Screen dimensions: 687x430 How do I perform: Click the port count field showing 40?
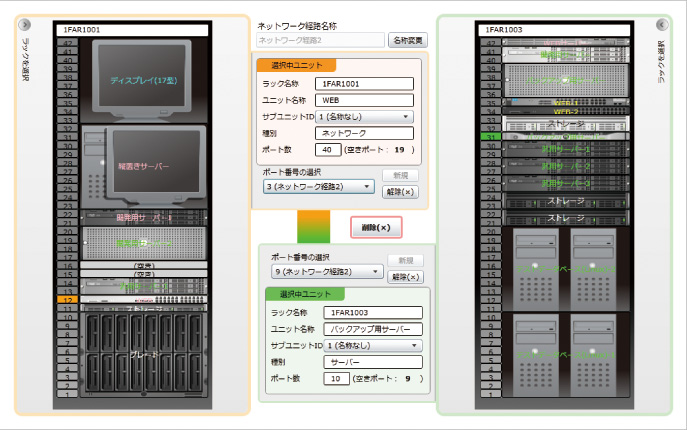pyautogui.click(x=328, y=149)
